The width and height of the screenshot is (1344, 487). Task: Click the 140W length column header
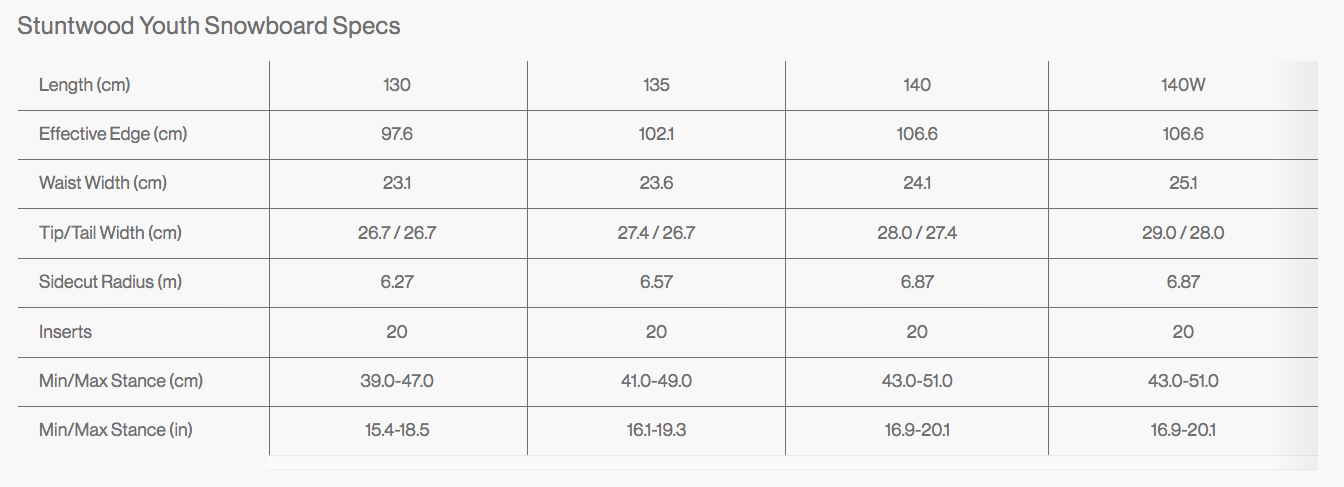pos(1183,85)
